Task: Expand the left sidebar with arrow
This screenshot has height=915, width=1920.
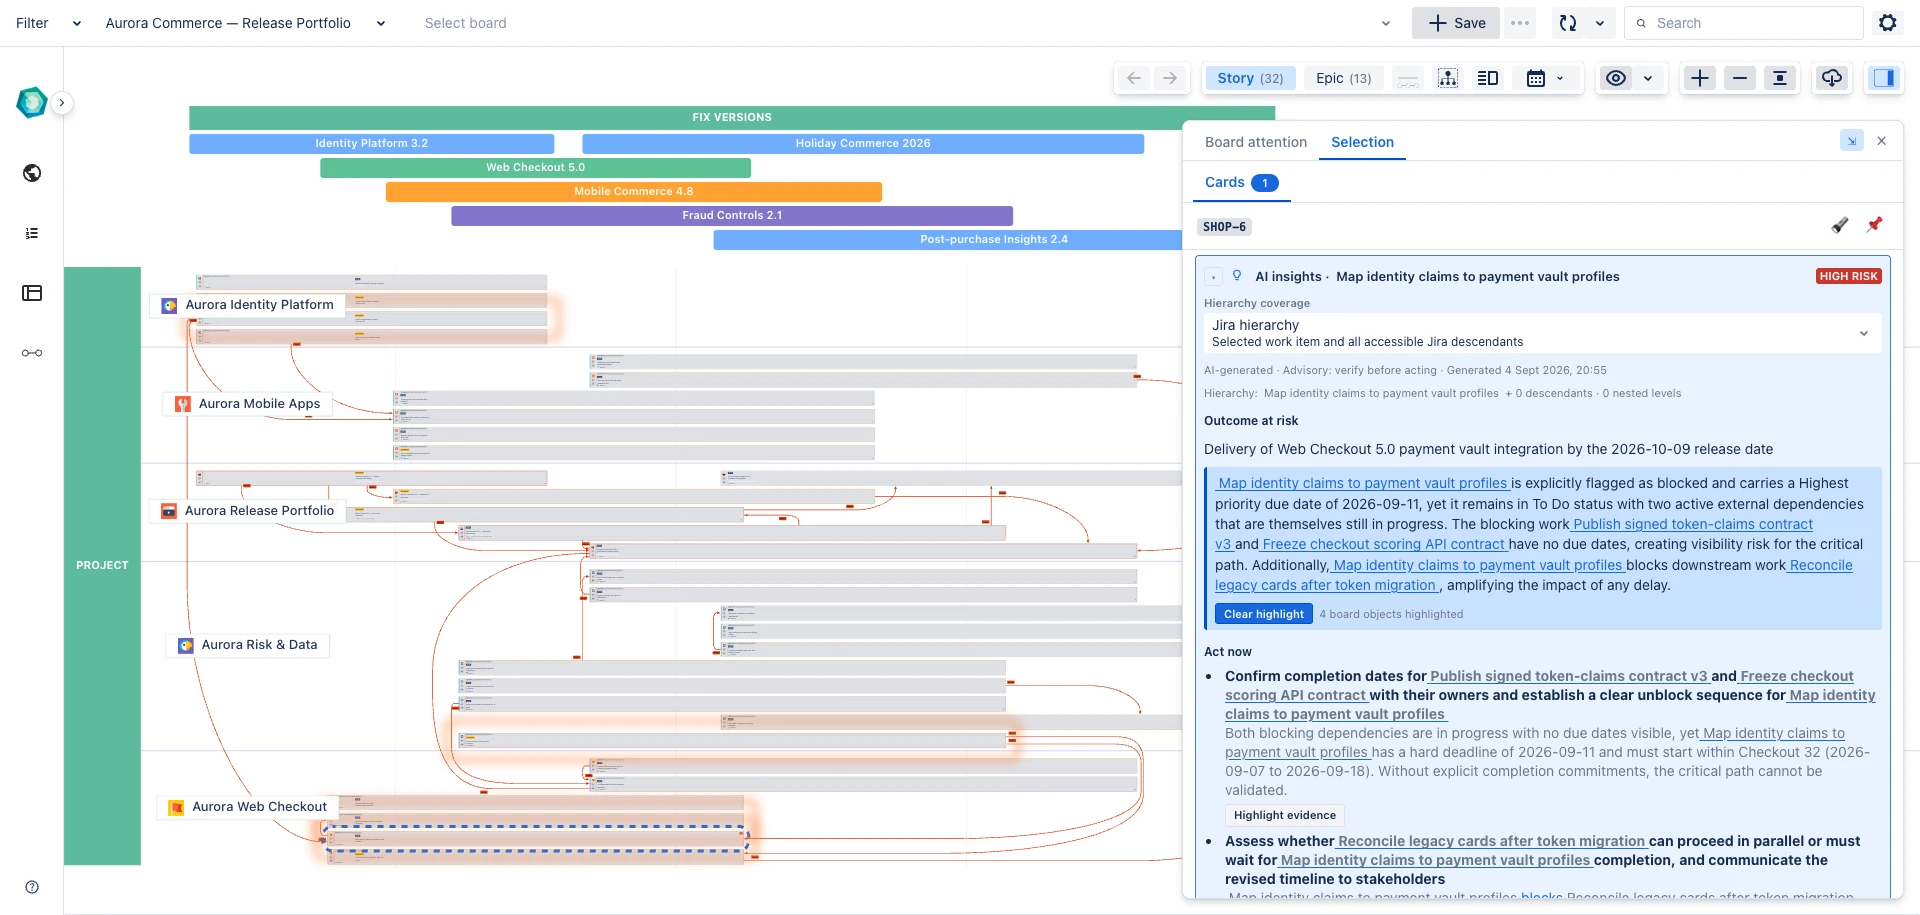Action: point(62,102)
